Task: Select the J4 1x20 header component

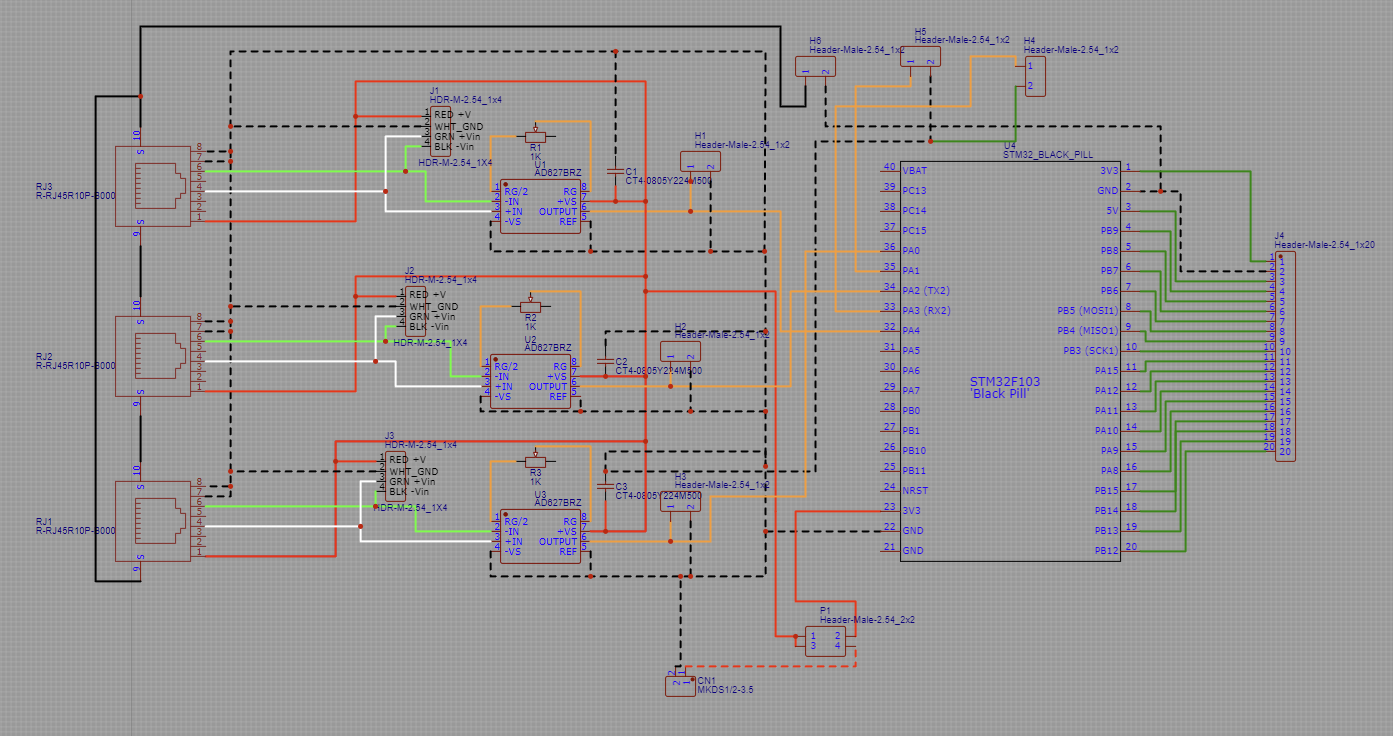Action: pos(1285,355)
